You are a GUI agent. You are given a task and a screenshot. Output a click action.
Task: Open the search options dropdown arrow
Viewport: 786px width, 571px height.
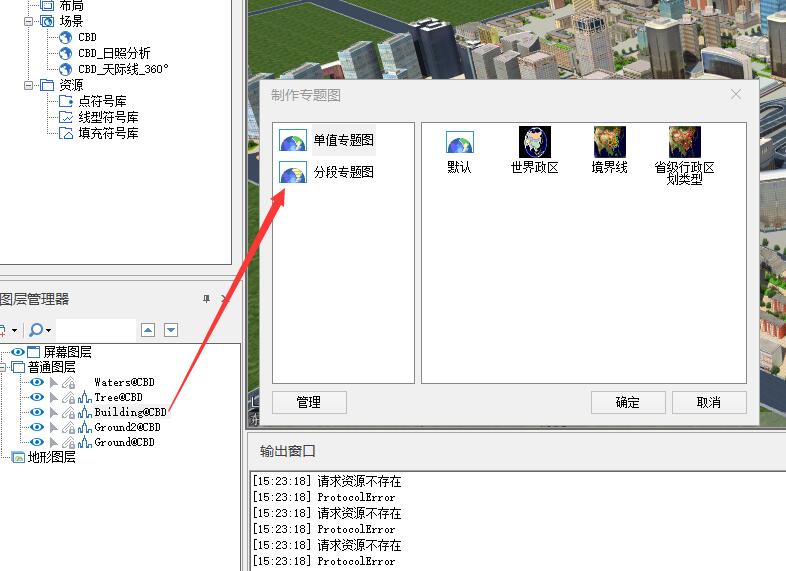click(48, 330)
